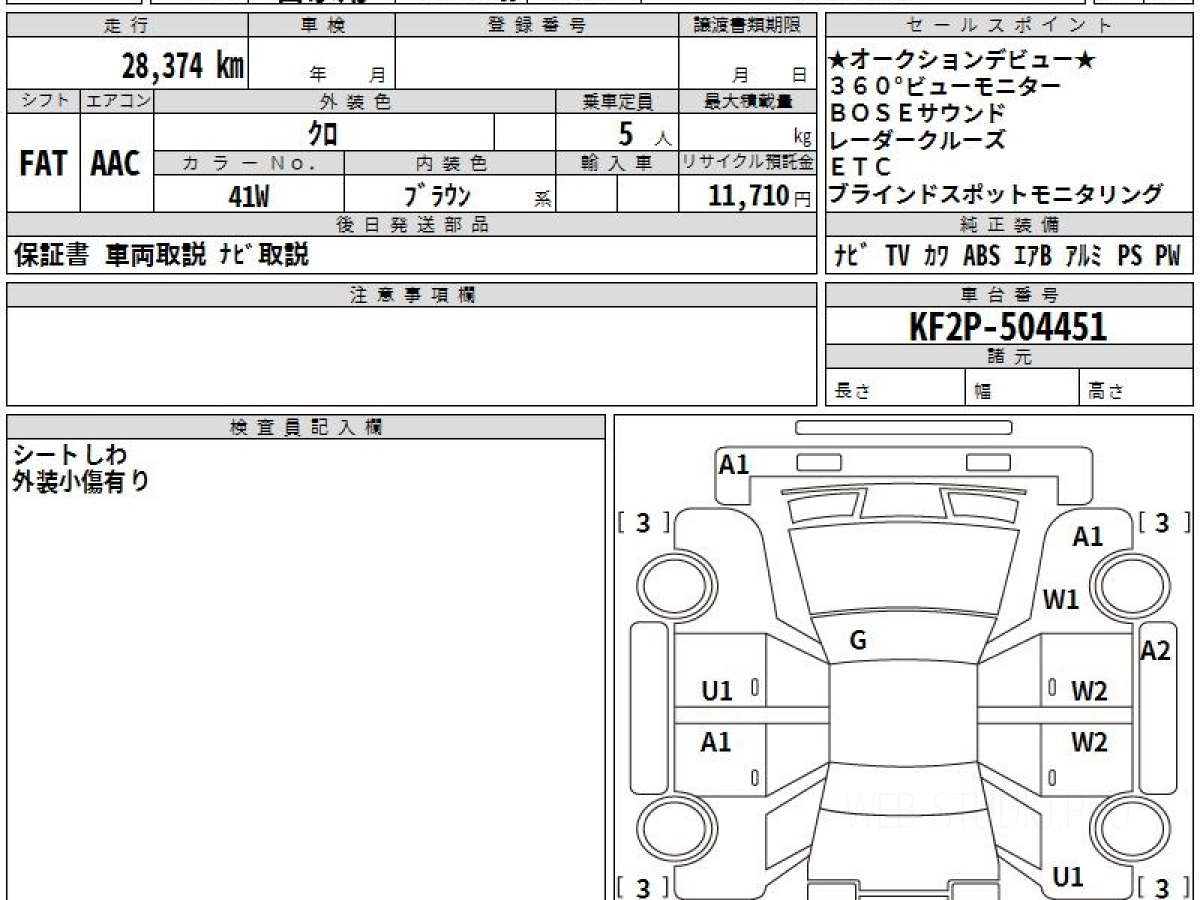
Task: Select the exterior color value クロ
Action: (322, 132)
